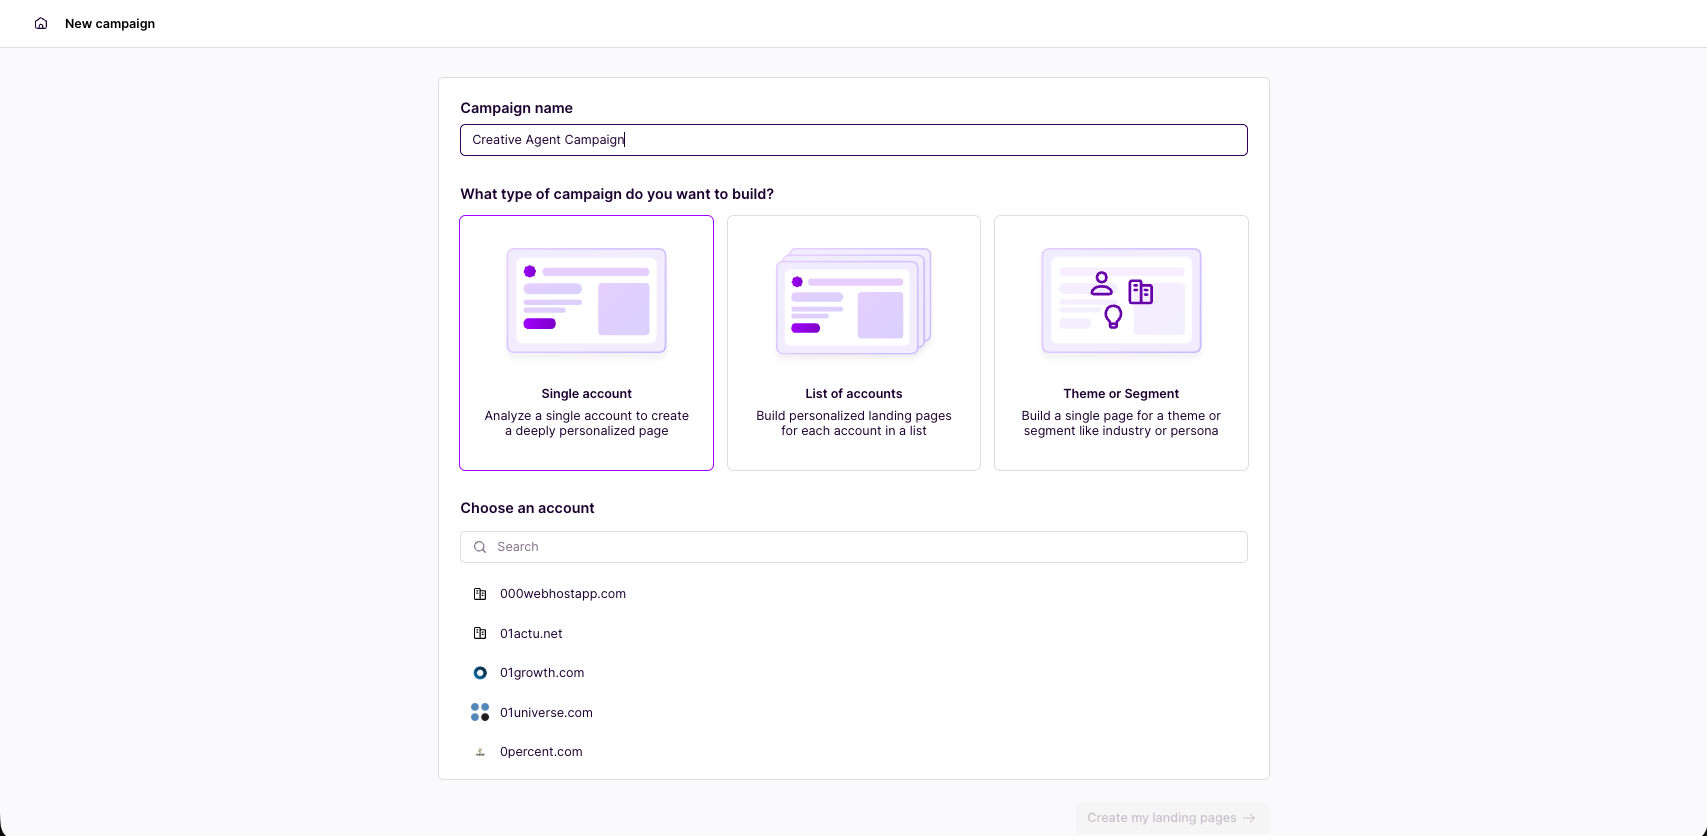Choose the List of accounts option
Image resolution: width=1707 pixels, height=836 pixels.
(x=853, y=394)
